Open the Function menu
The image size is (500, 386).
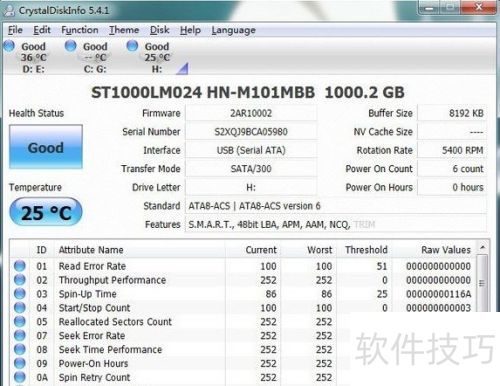[x=80, y=30]
